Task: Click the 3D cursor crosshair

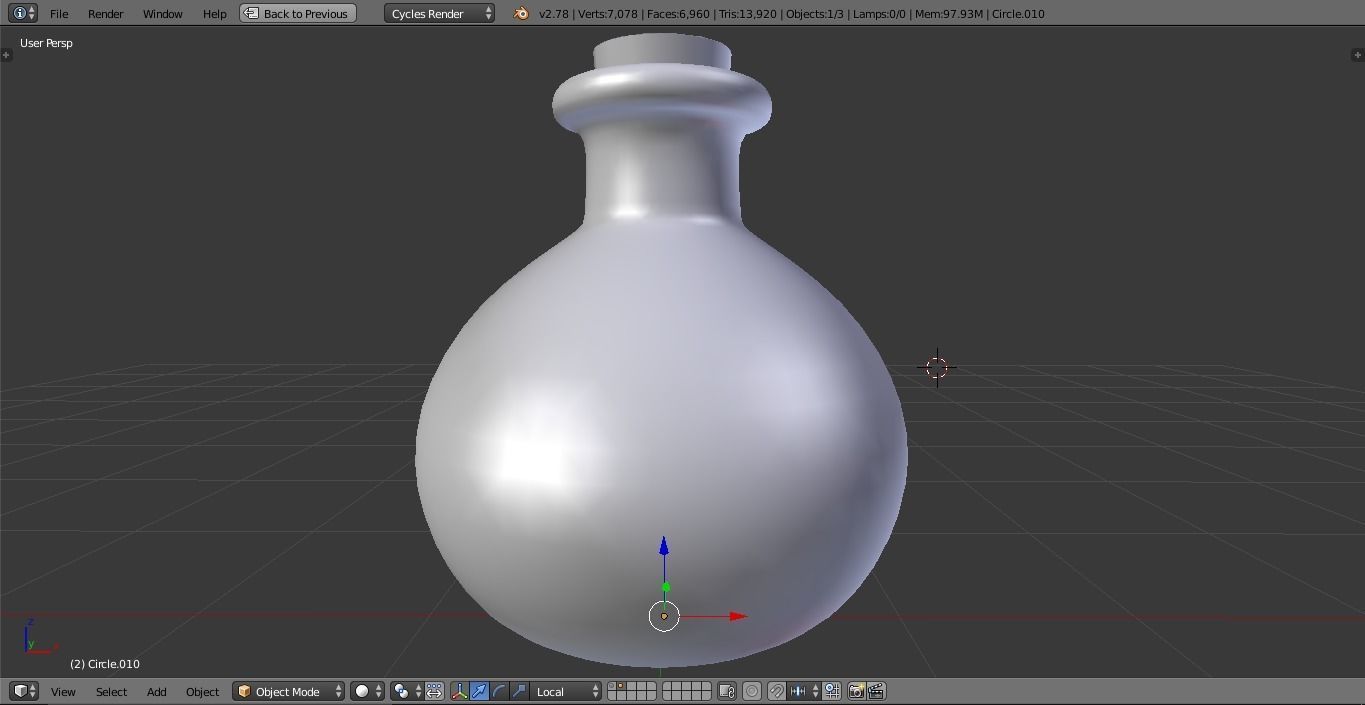Action: tap(937, 368)
